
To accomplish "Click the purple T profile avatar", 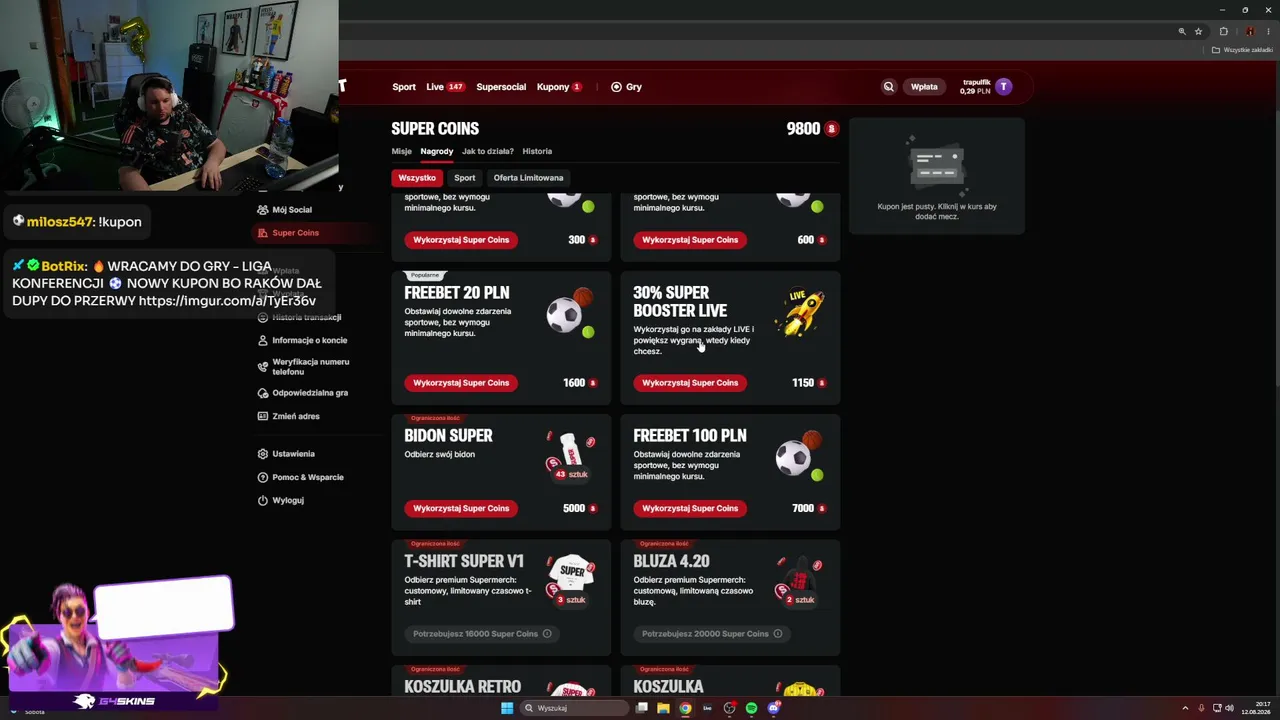I will click(1004, 87).
